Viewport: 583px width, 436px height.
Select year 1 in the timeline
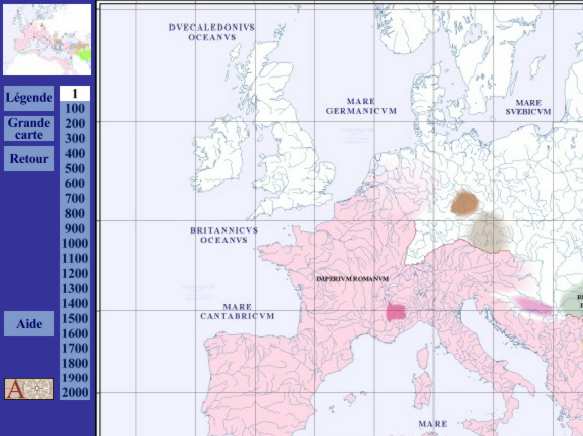75,94
